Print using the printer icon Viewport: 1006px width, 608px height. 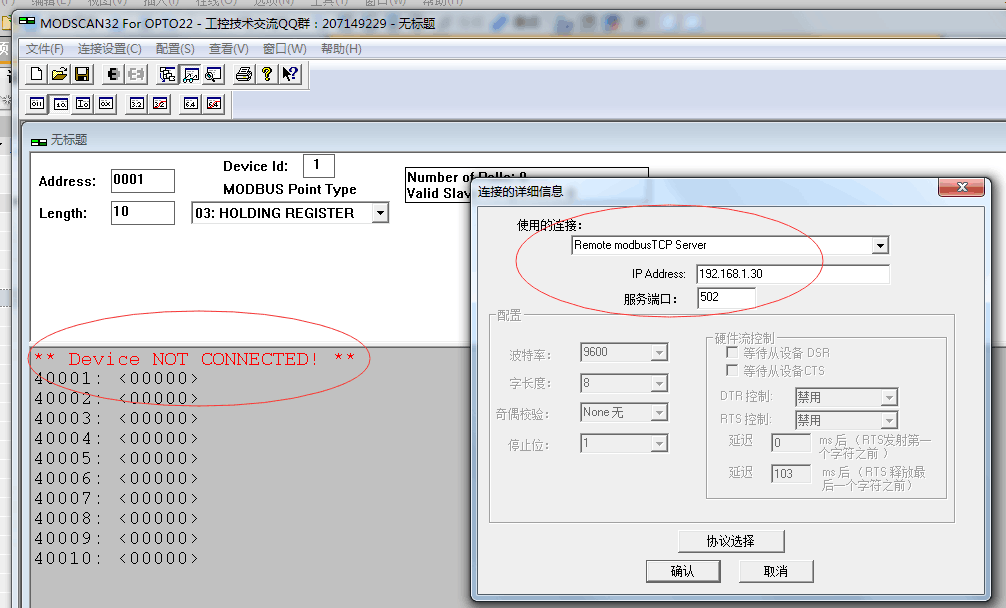[244, 74]
